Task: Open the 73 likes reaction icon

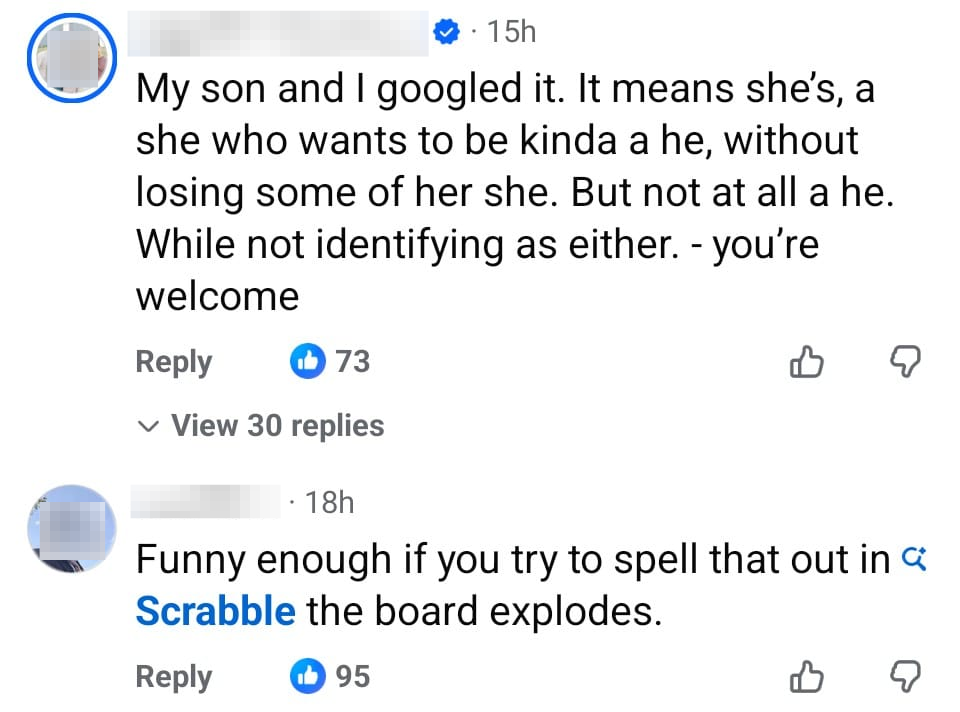Action: click(308, 361)
